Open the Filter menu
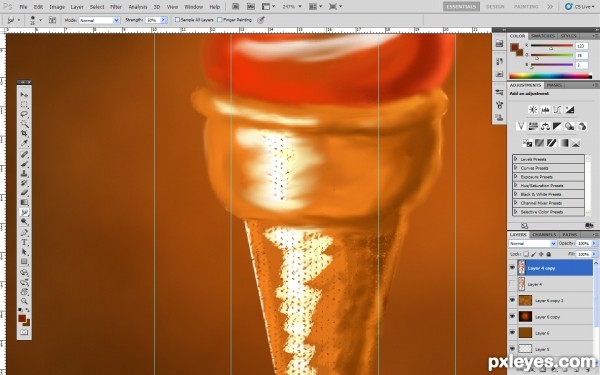The width and height of the screenshot is (600, 375). pyautogui.click(x=116, y=7)
